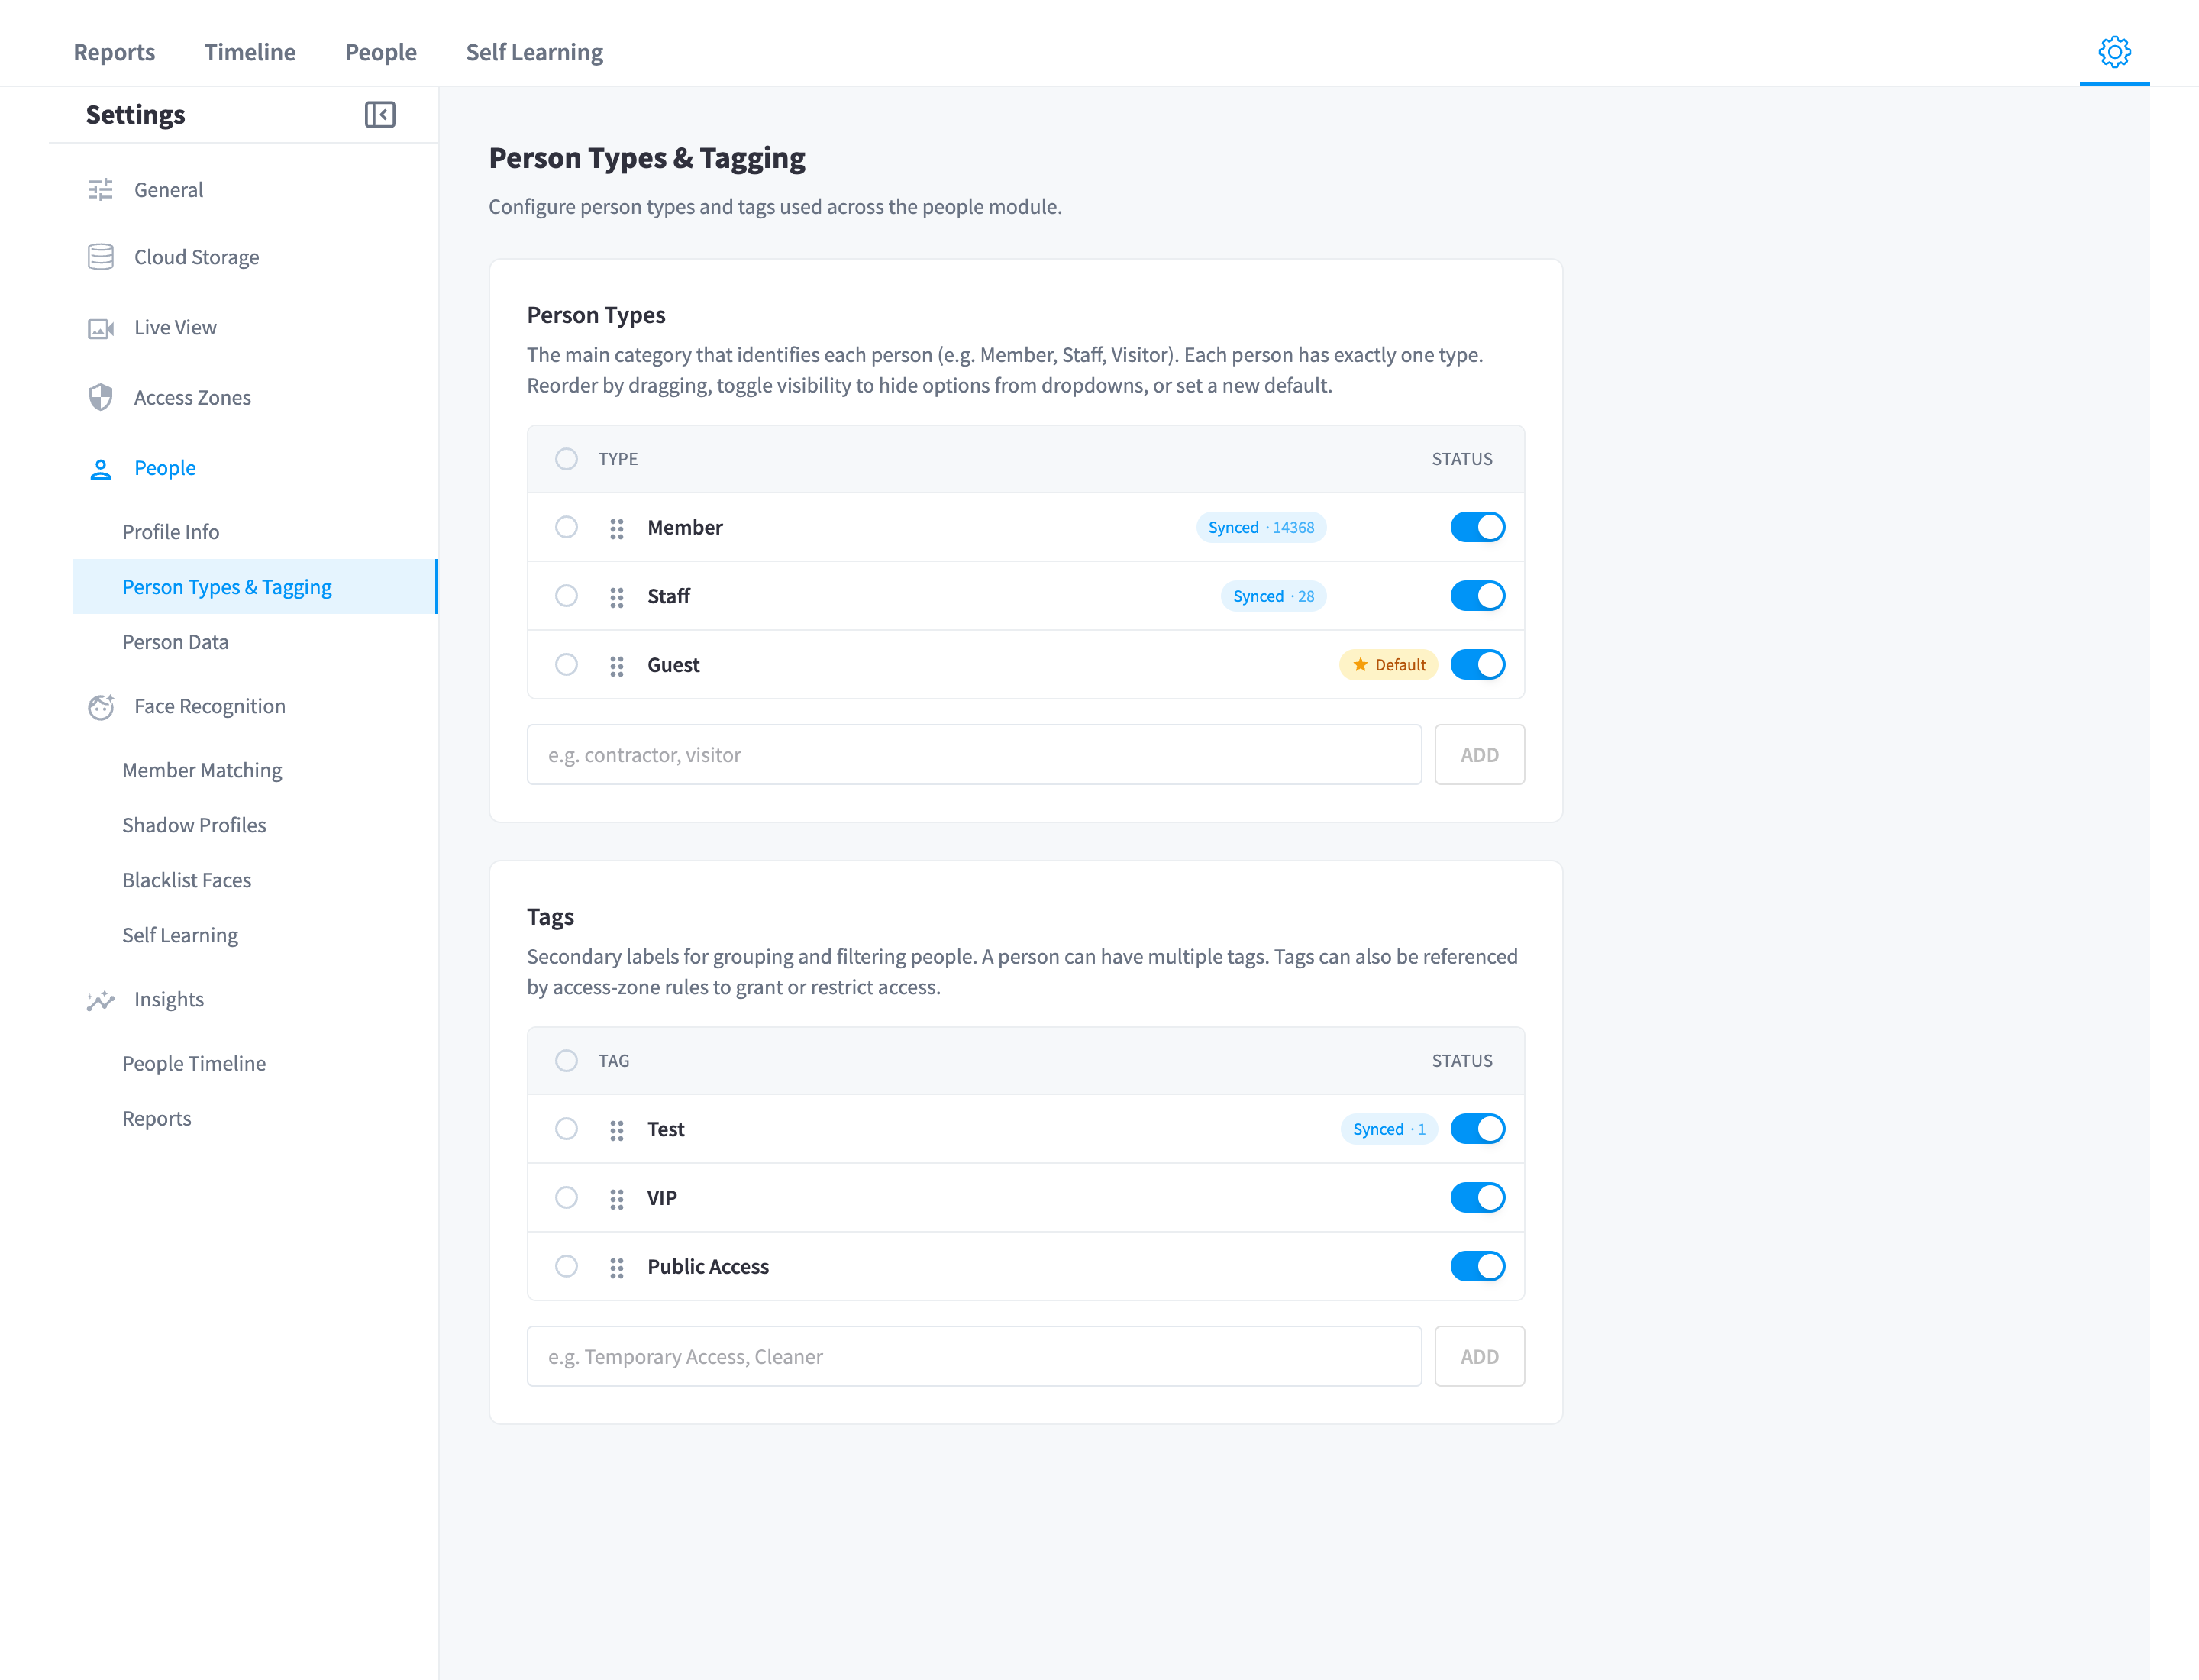The width and height of the screenshot is (2199, 1680).
Task: Select the VIP tag radio button
Action: coord(566,1198)
